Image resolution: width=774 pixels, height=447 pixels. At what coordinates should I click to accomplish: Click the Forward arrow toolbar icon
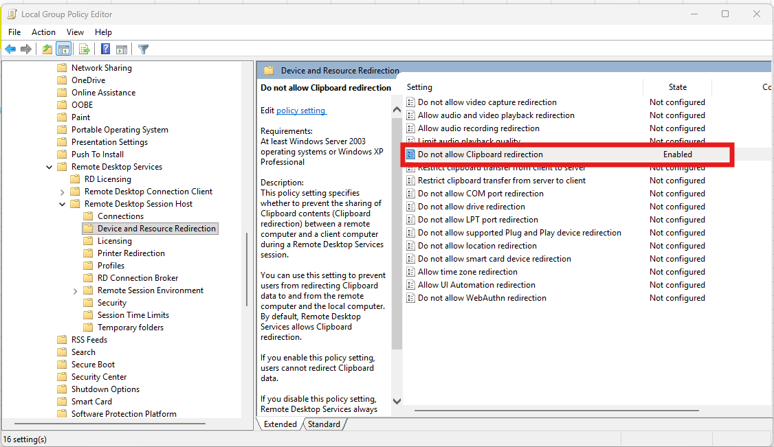coord(27,49)
